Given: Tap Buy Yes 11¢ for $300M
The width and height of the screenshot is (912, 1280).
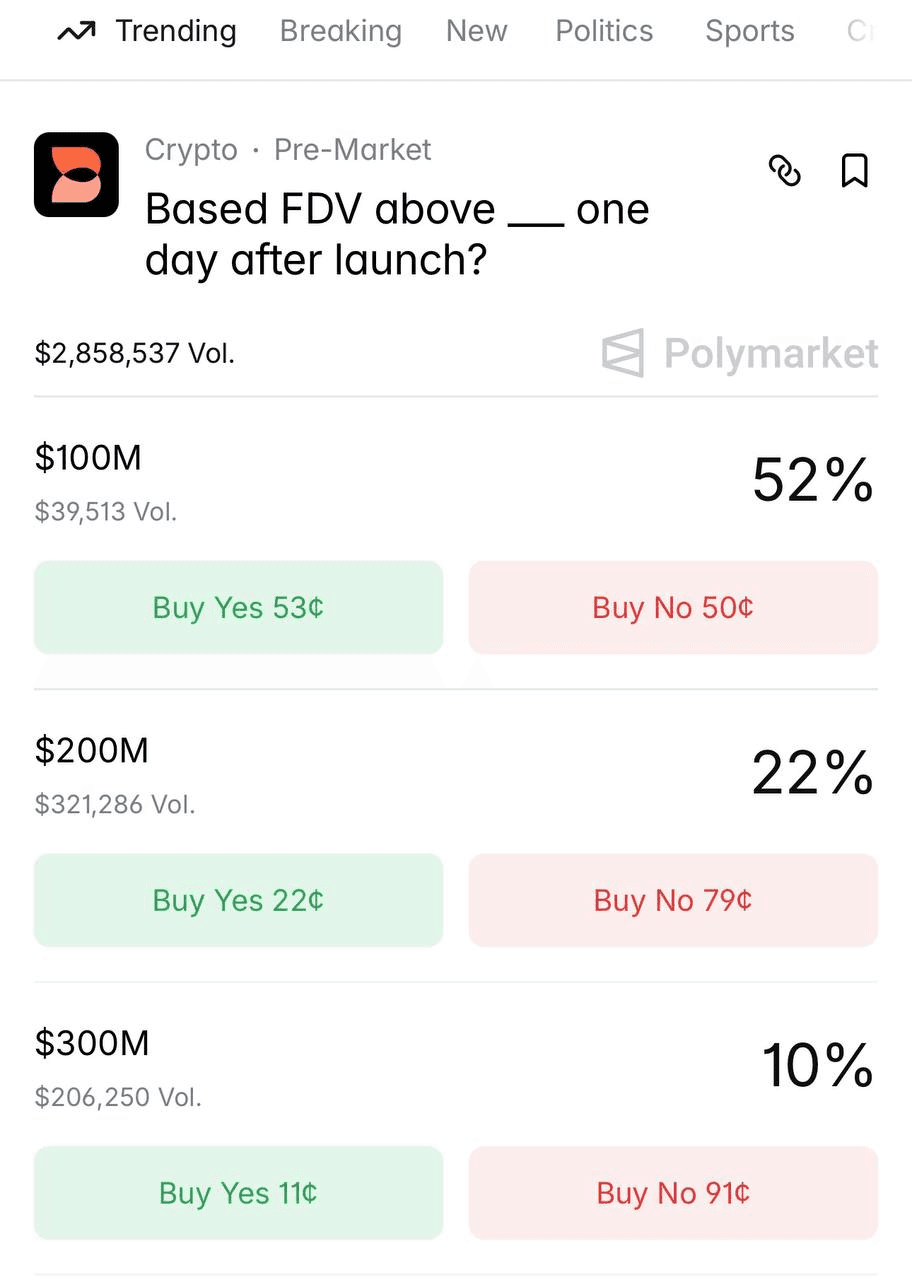Looking at the screenshot, I should 238,1193.
